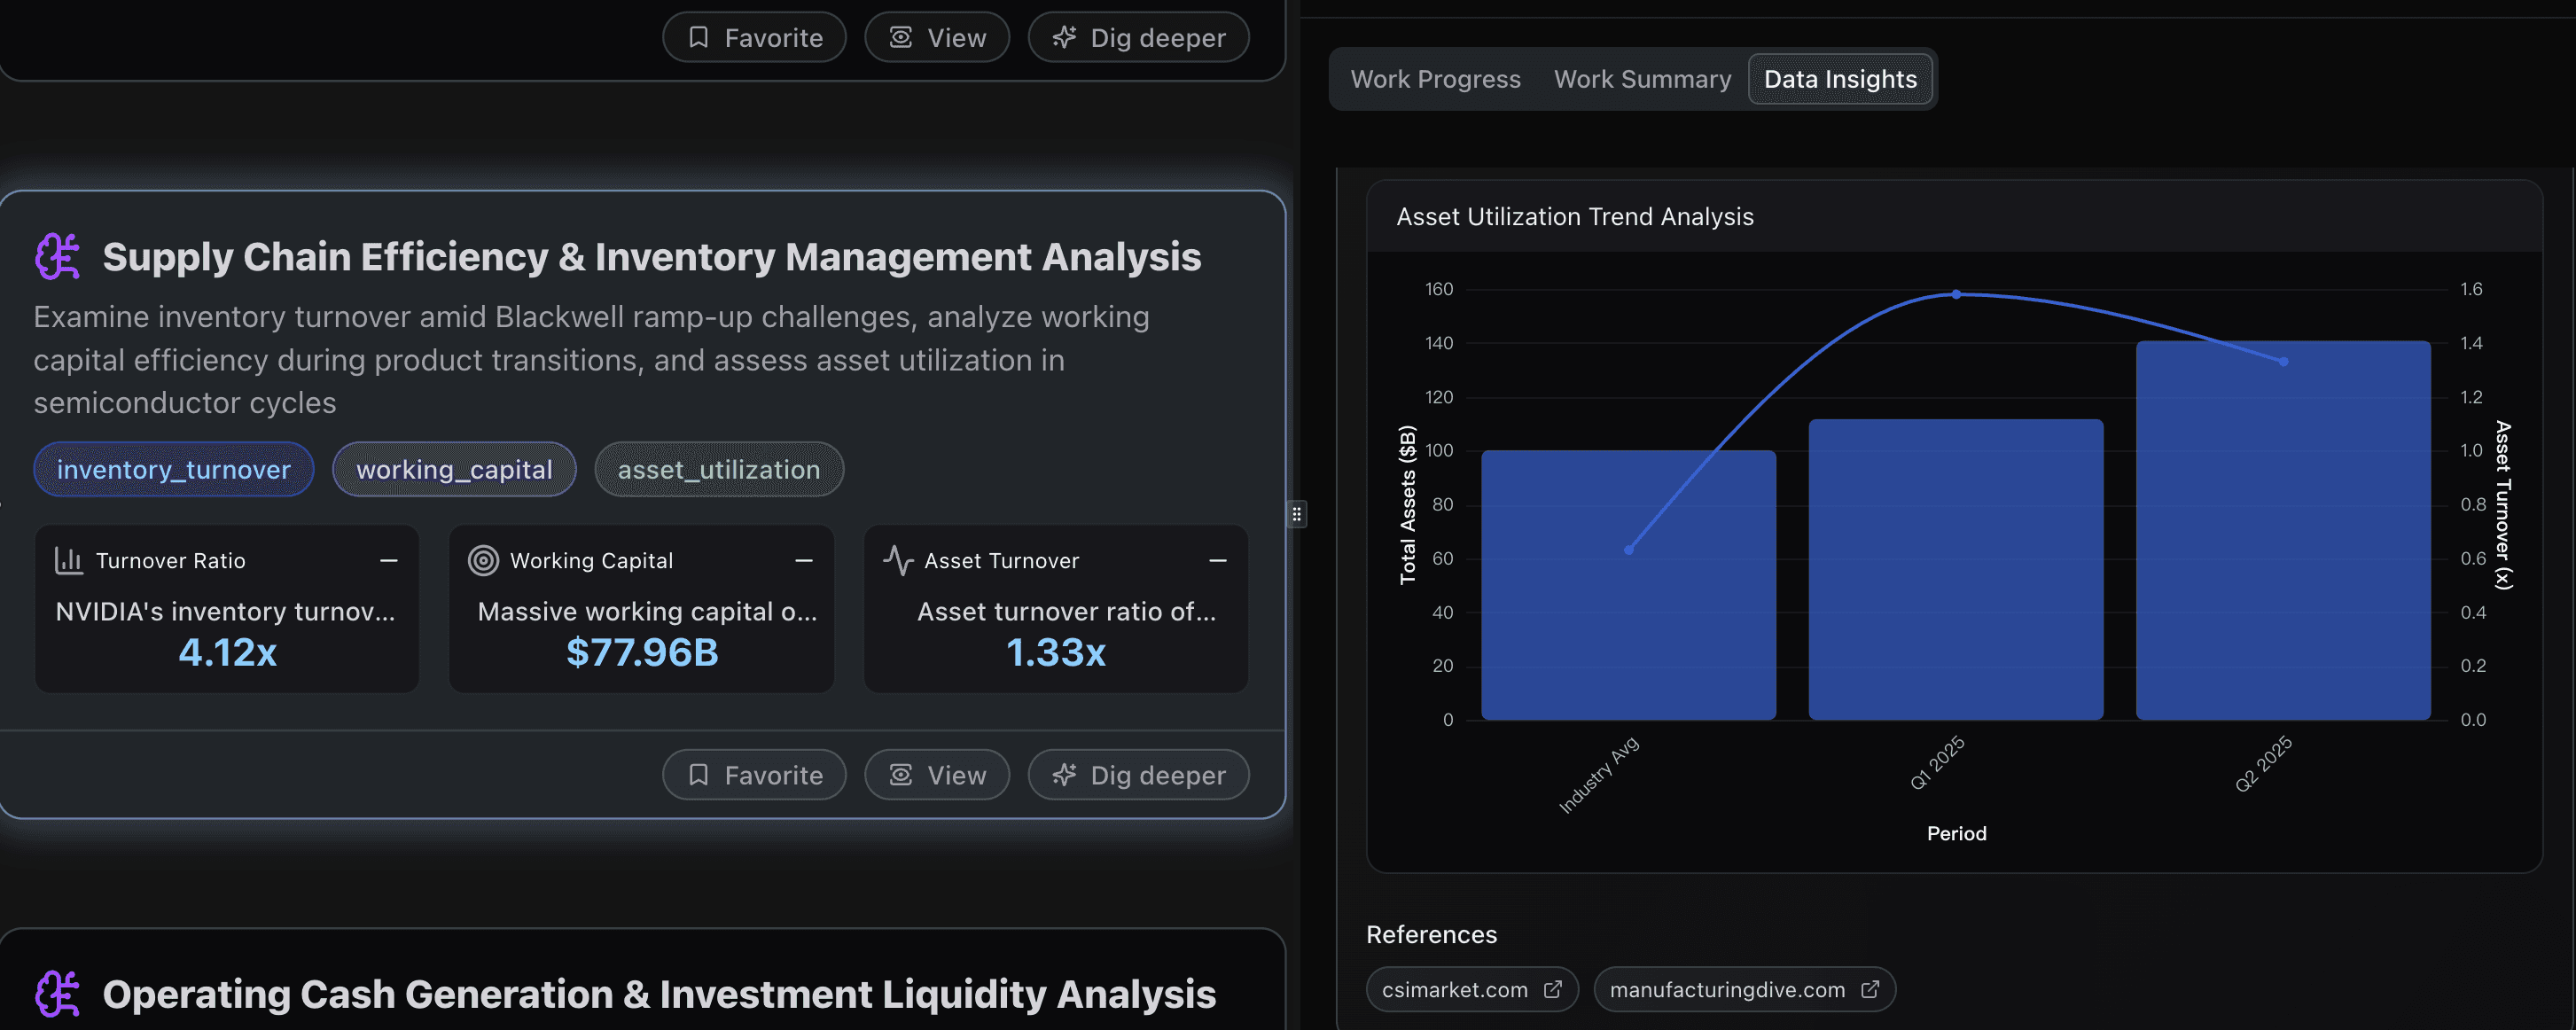This screenshot has width=2576, height=1030.
Task: Click the Industry Avg line data point
Action: coord(1629,550)
